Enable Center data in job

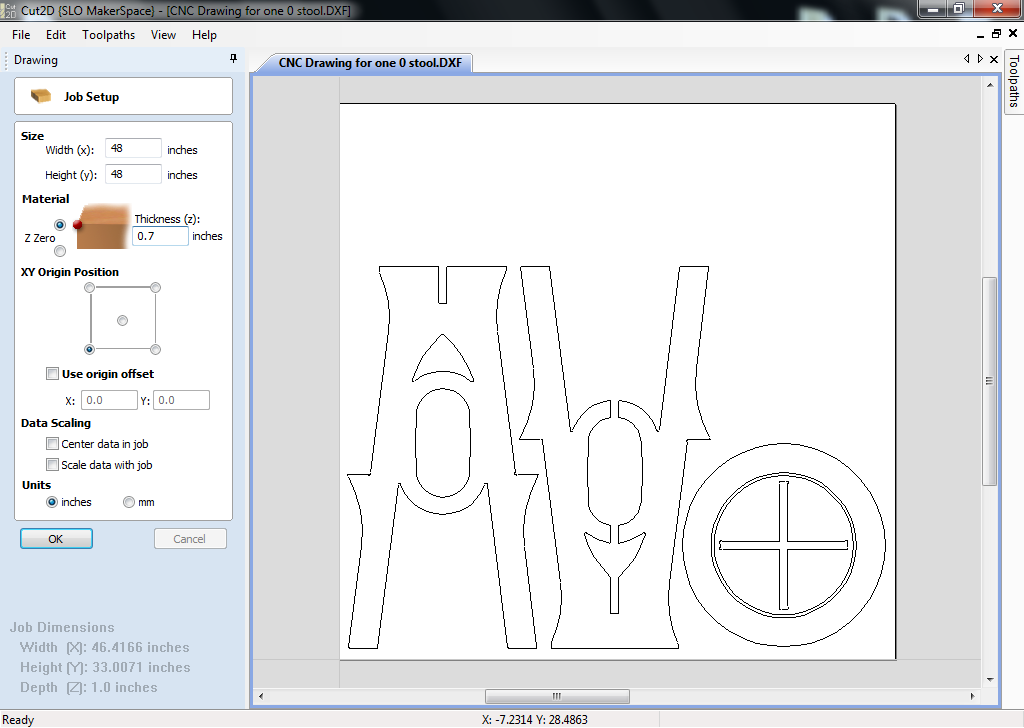click(52, 444)
